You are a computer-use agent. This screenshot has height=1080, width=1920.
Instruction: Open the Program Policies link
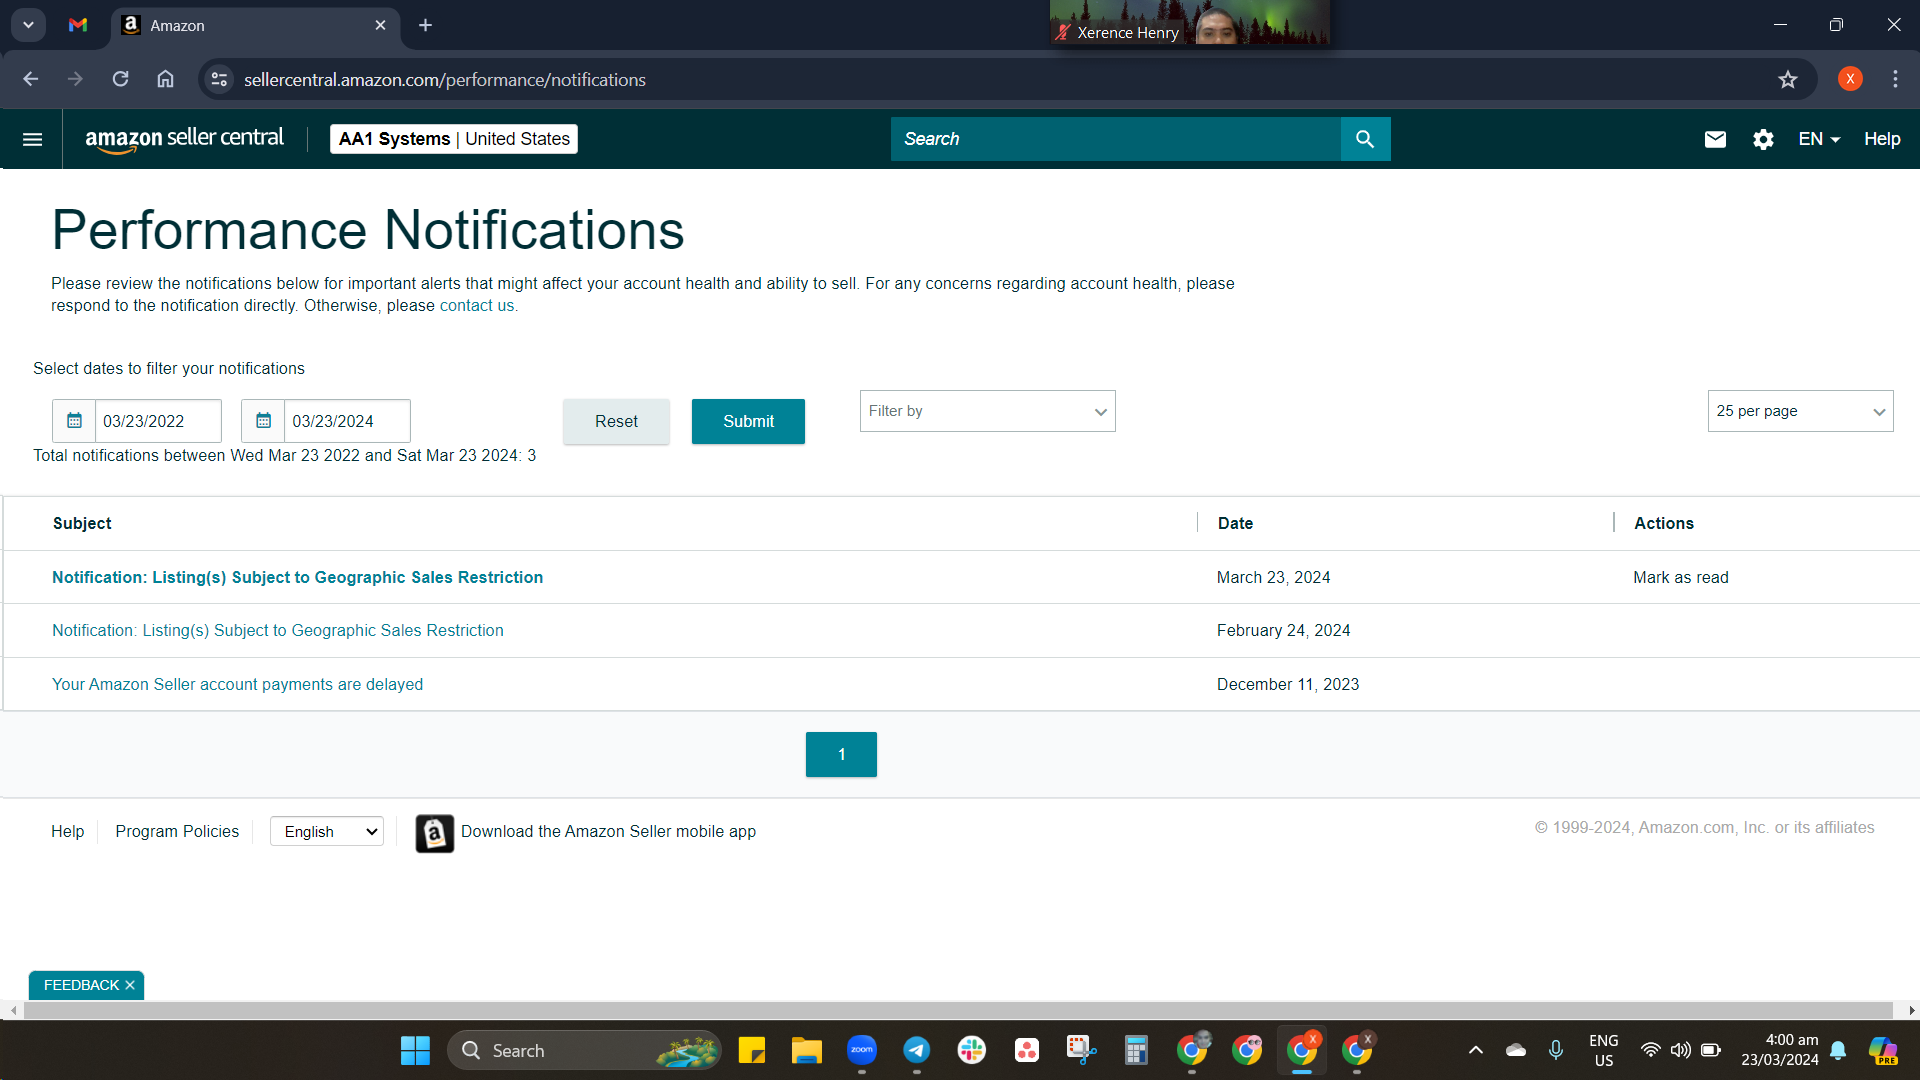pyautogui.click(x=177, y=832)
